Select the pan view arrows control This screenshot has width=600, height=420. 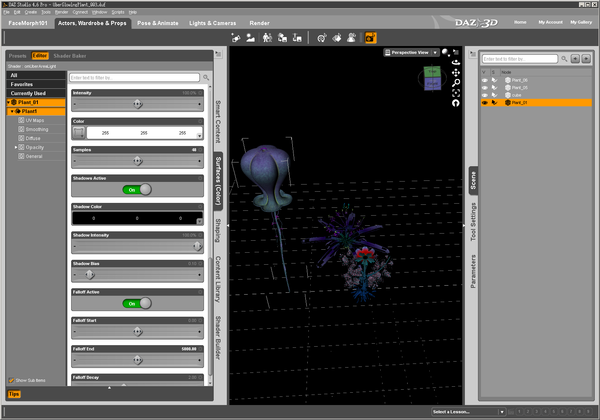click(x=456, y=72)
